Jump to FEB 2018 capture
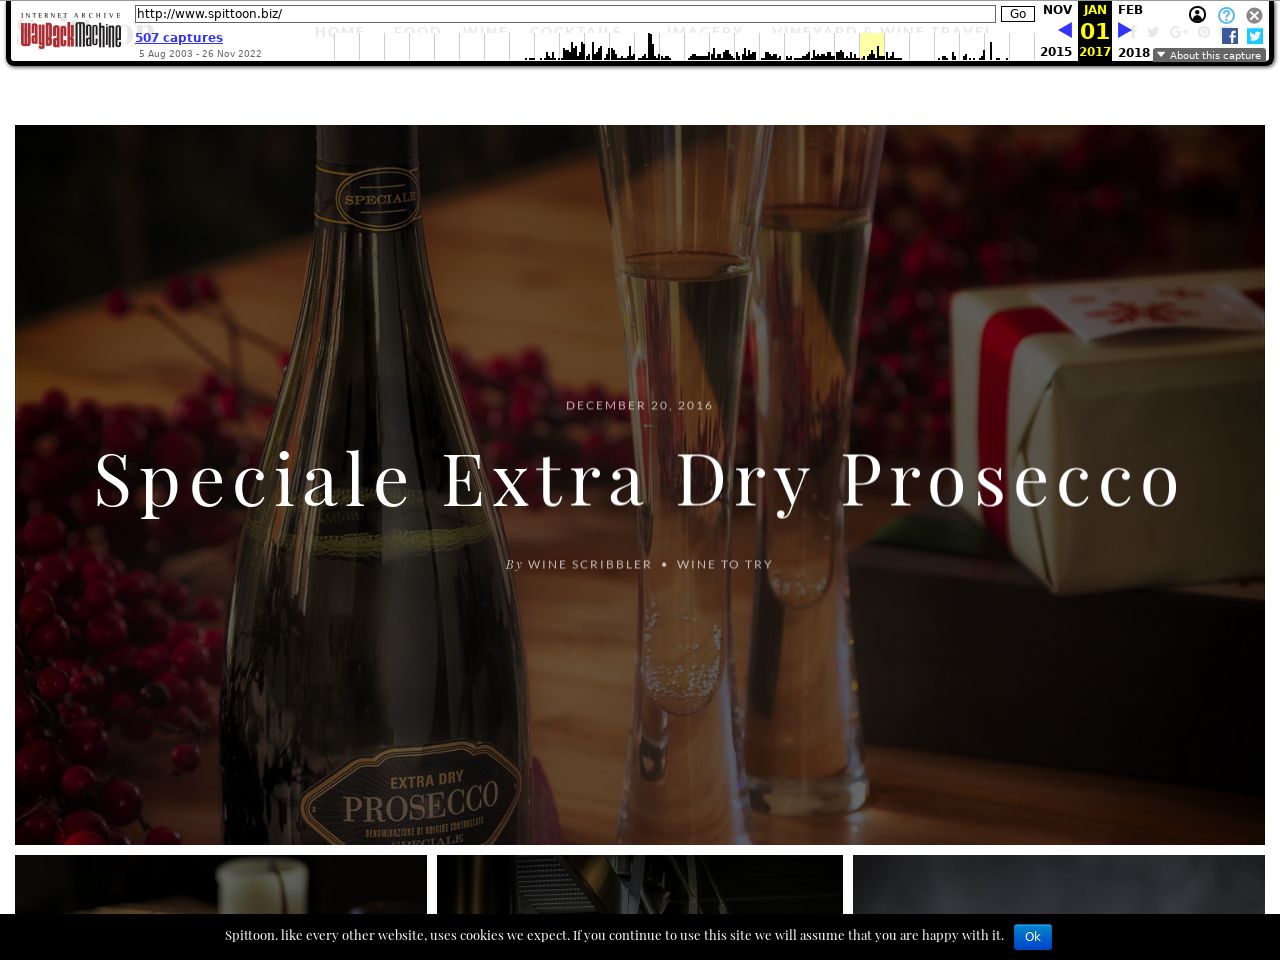 coord(1131,10)
